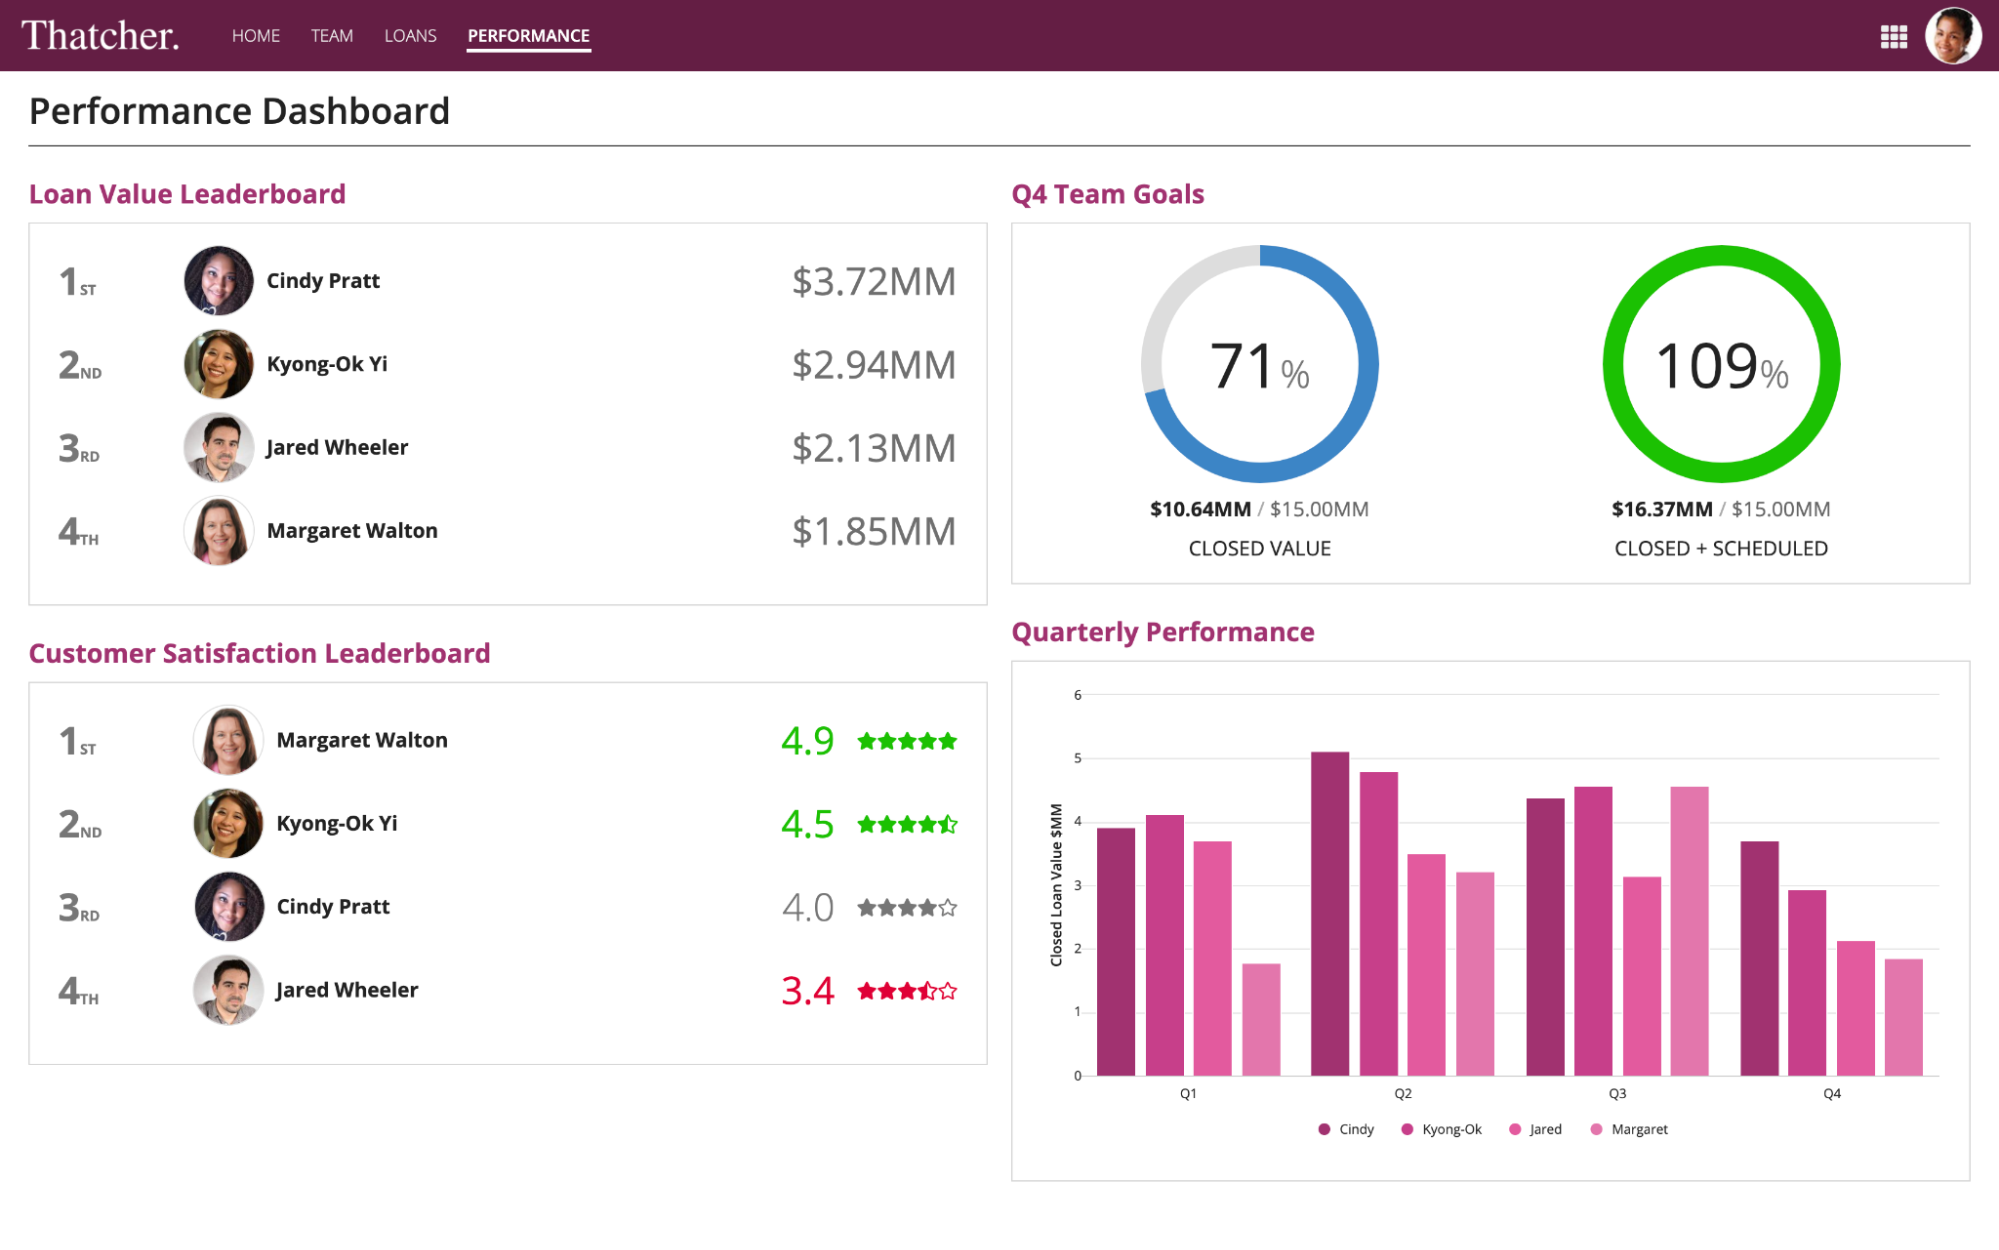Viewport: 1999px width, 1250px height.
Task: Click the $1.85MM loan value
Action: pyautogui.click(x=874, y=532)
